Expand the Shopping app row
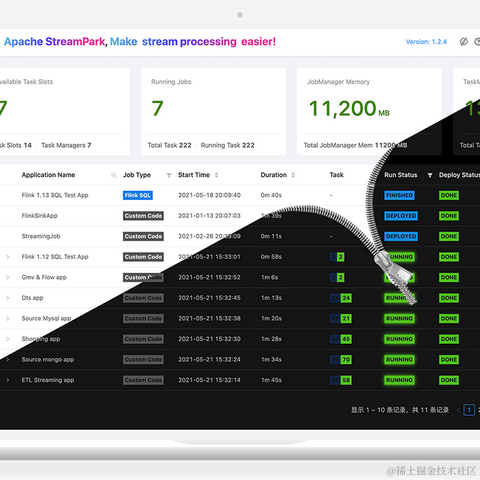The height and width of the screenshot is (480, 480). tap(7, 339)
